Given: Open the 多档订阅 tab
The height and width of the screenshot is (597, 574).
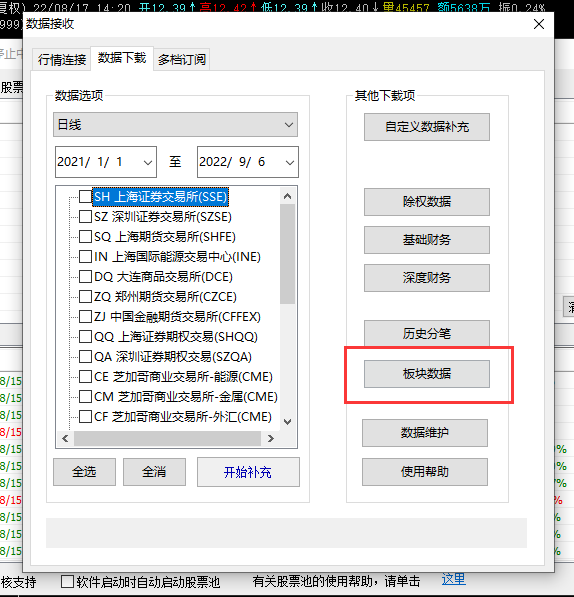Looking at the screenshot, I should (182, 60).
